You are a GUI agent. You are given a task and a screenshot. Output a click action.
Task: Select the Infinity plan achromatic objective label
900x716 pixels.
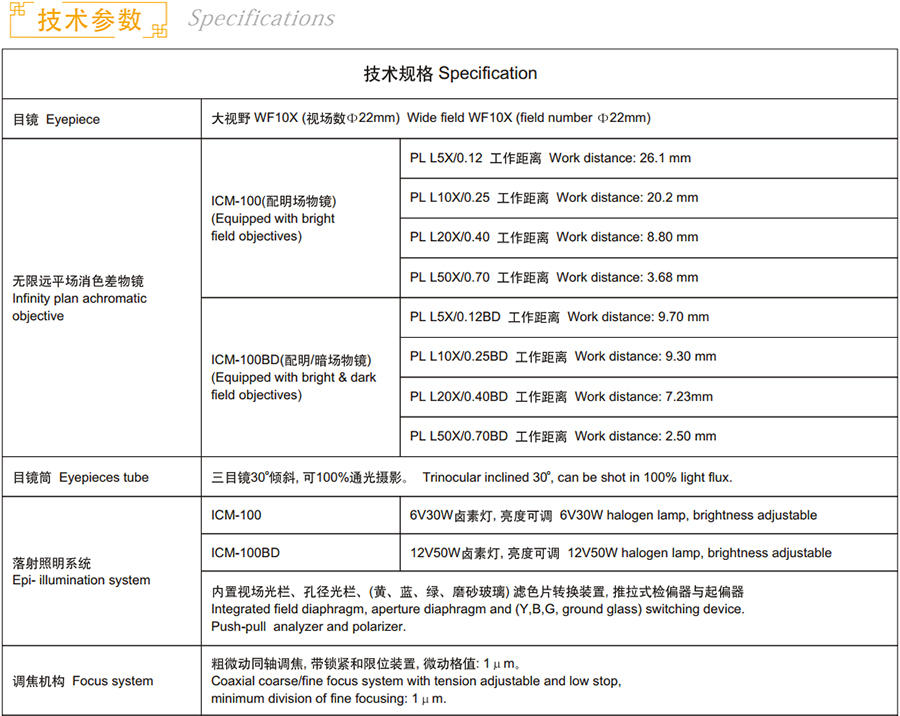tap(79, 298)
